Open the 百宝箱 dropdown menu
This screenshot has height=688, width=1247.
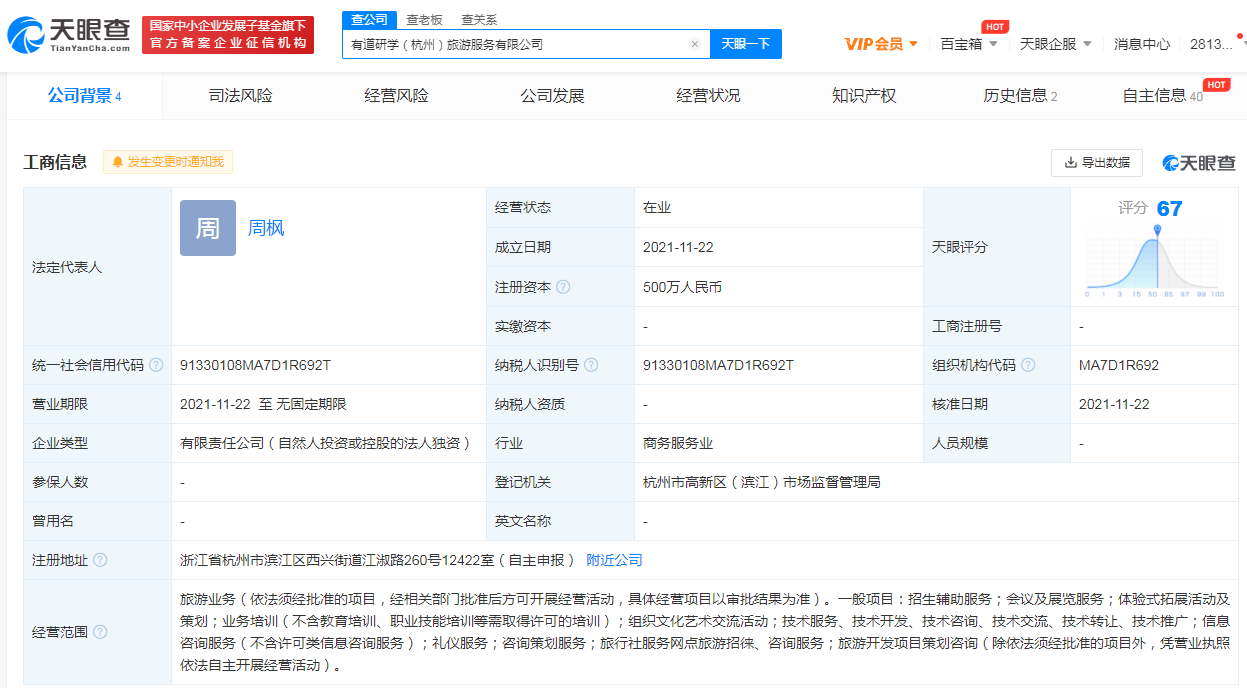click(968, 44)
